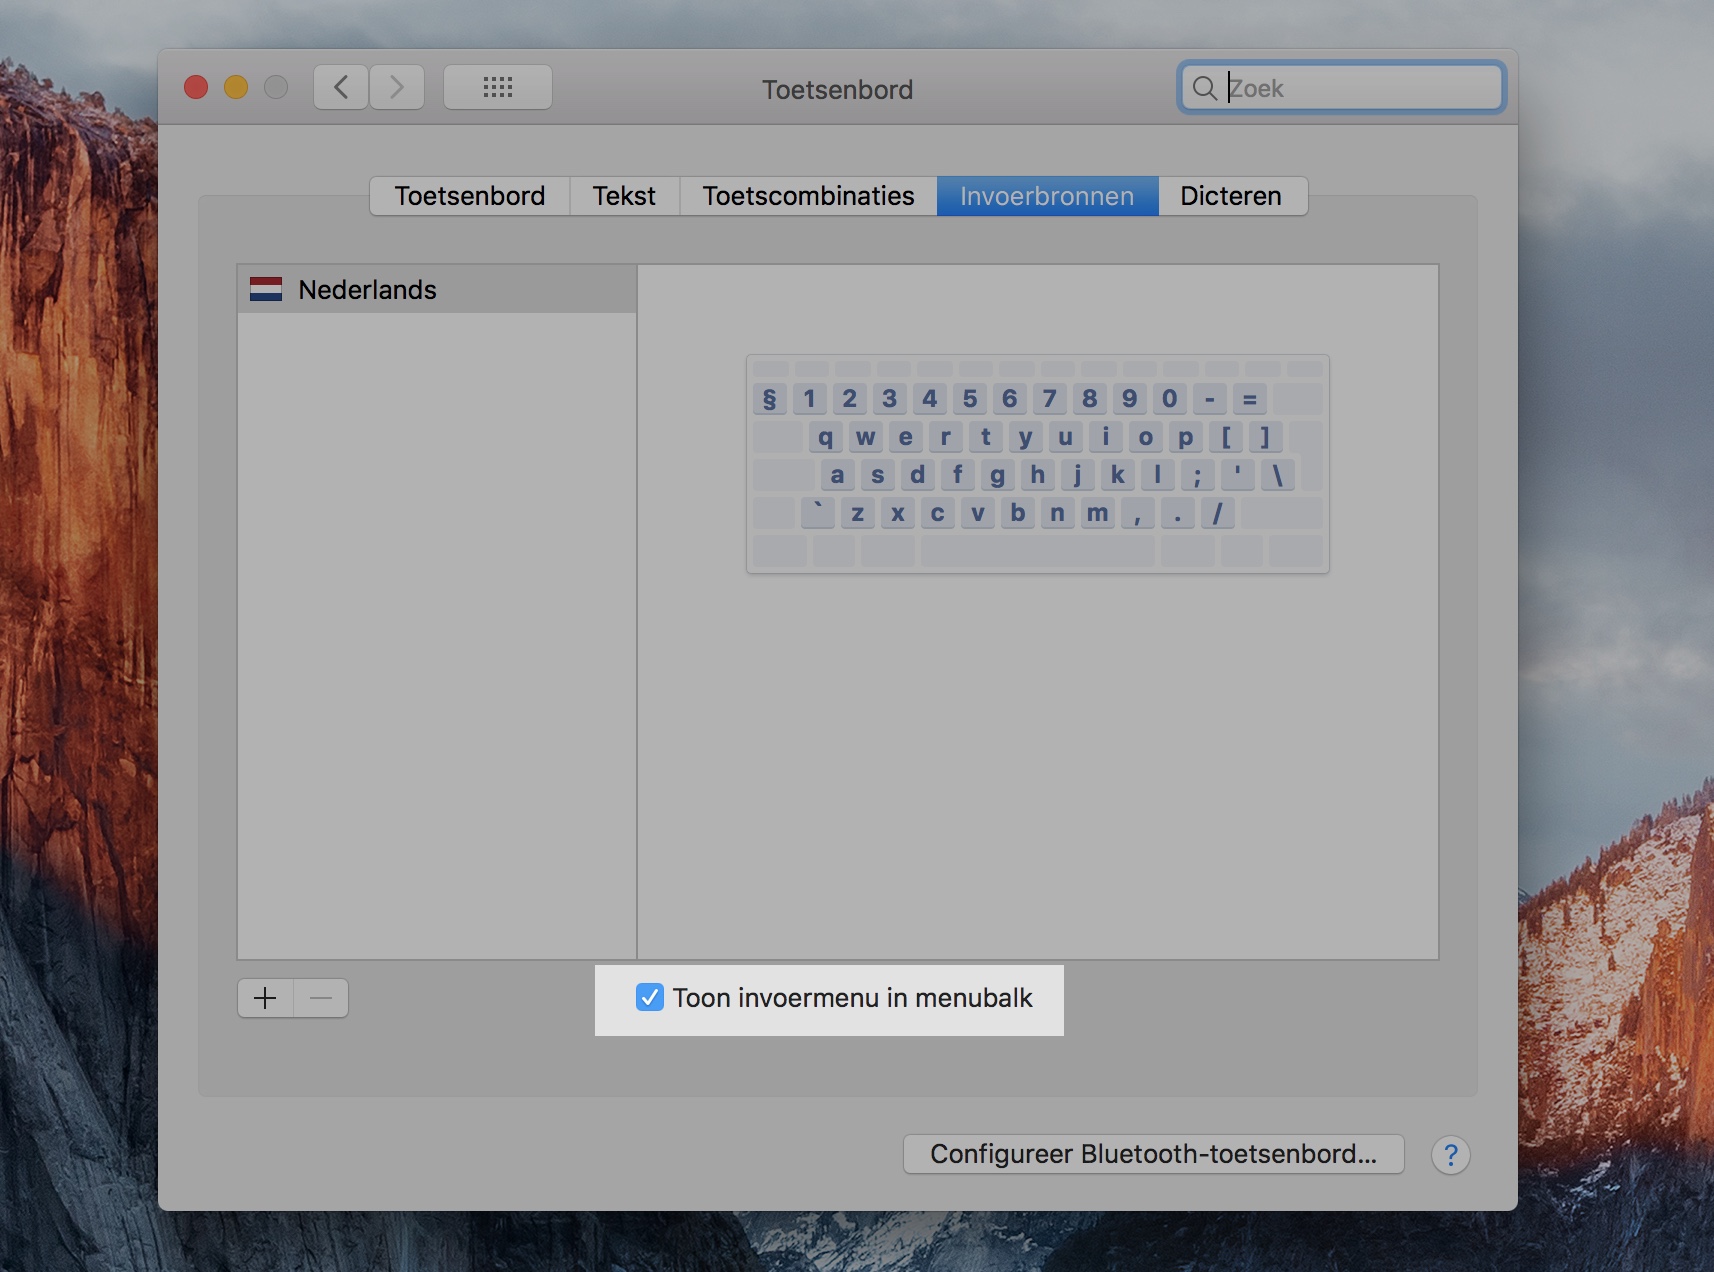Click the keyboard layout preview image

point(1037,464)
